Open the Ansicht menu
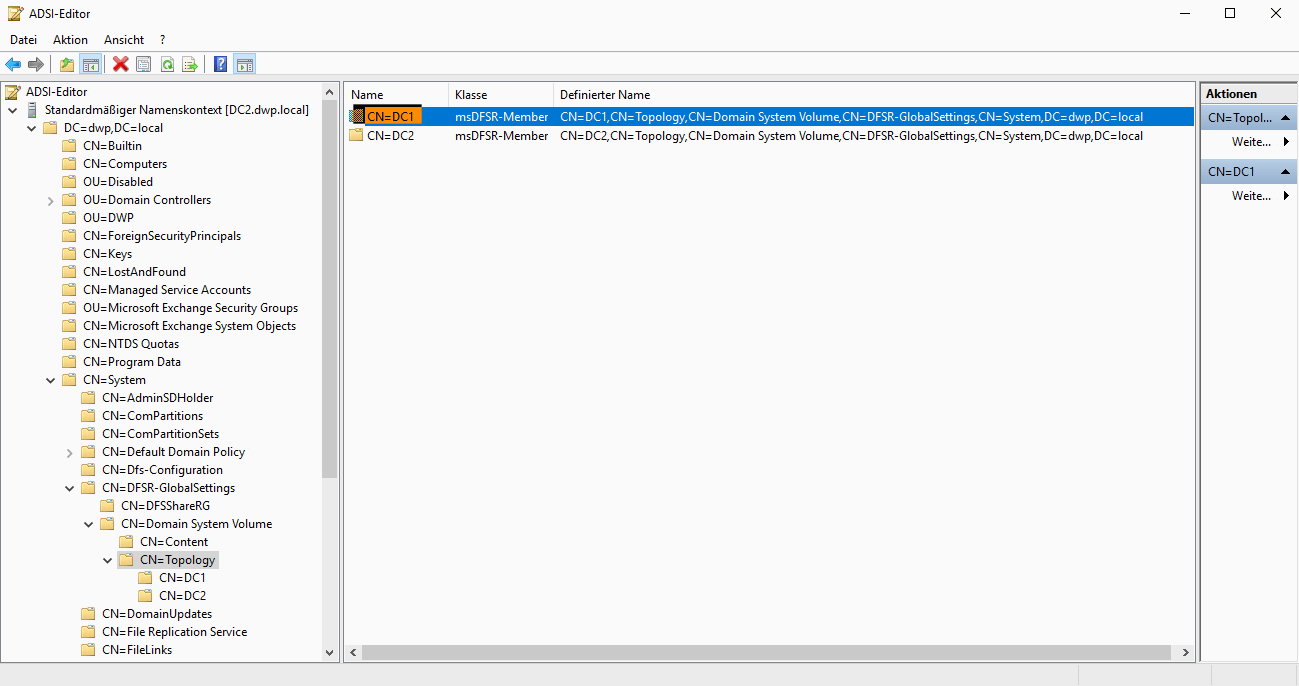This screenshot has width=1299, height=686. [124, 40]
